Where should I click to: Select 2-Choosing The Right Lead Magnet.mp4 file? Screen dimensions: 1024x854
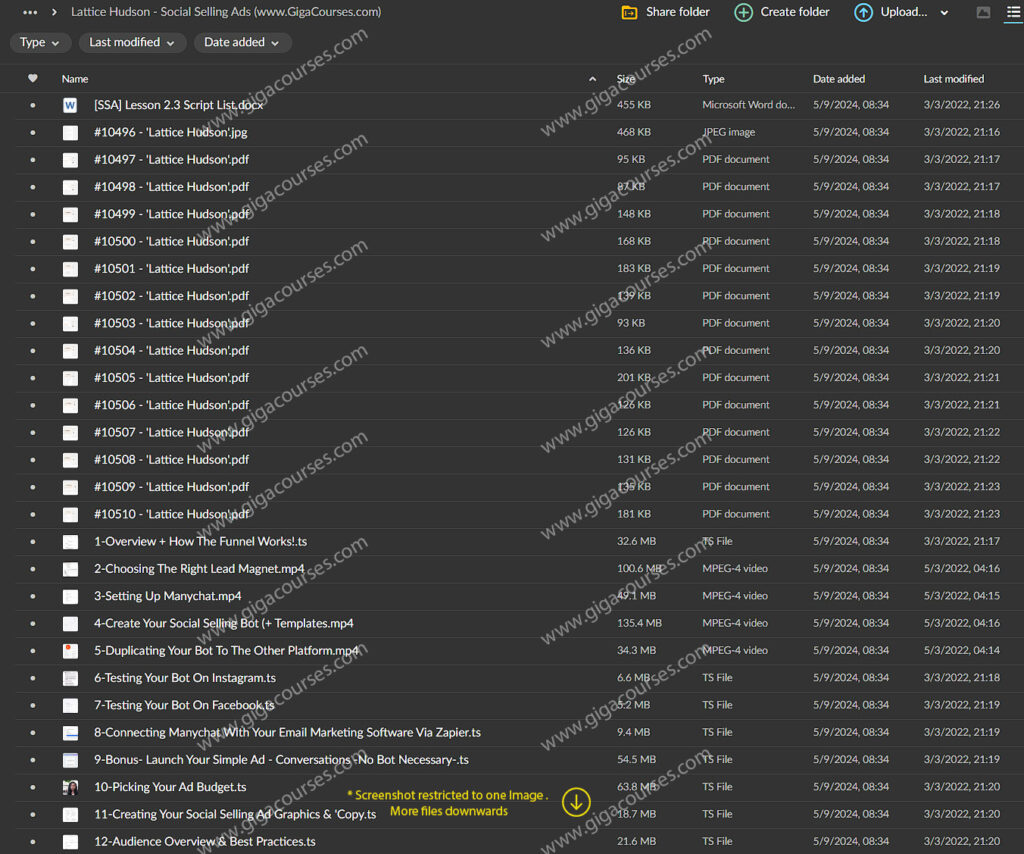tap(199, 569)
